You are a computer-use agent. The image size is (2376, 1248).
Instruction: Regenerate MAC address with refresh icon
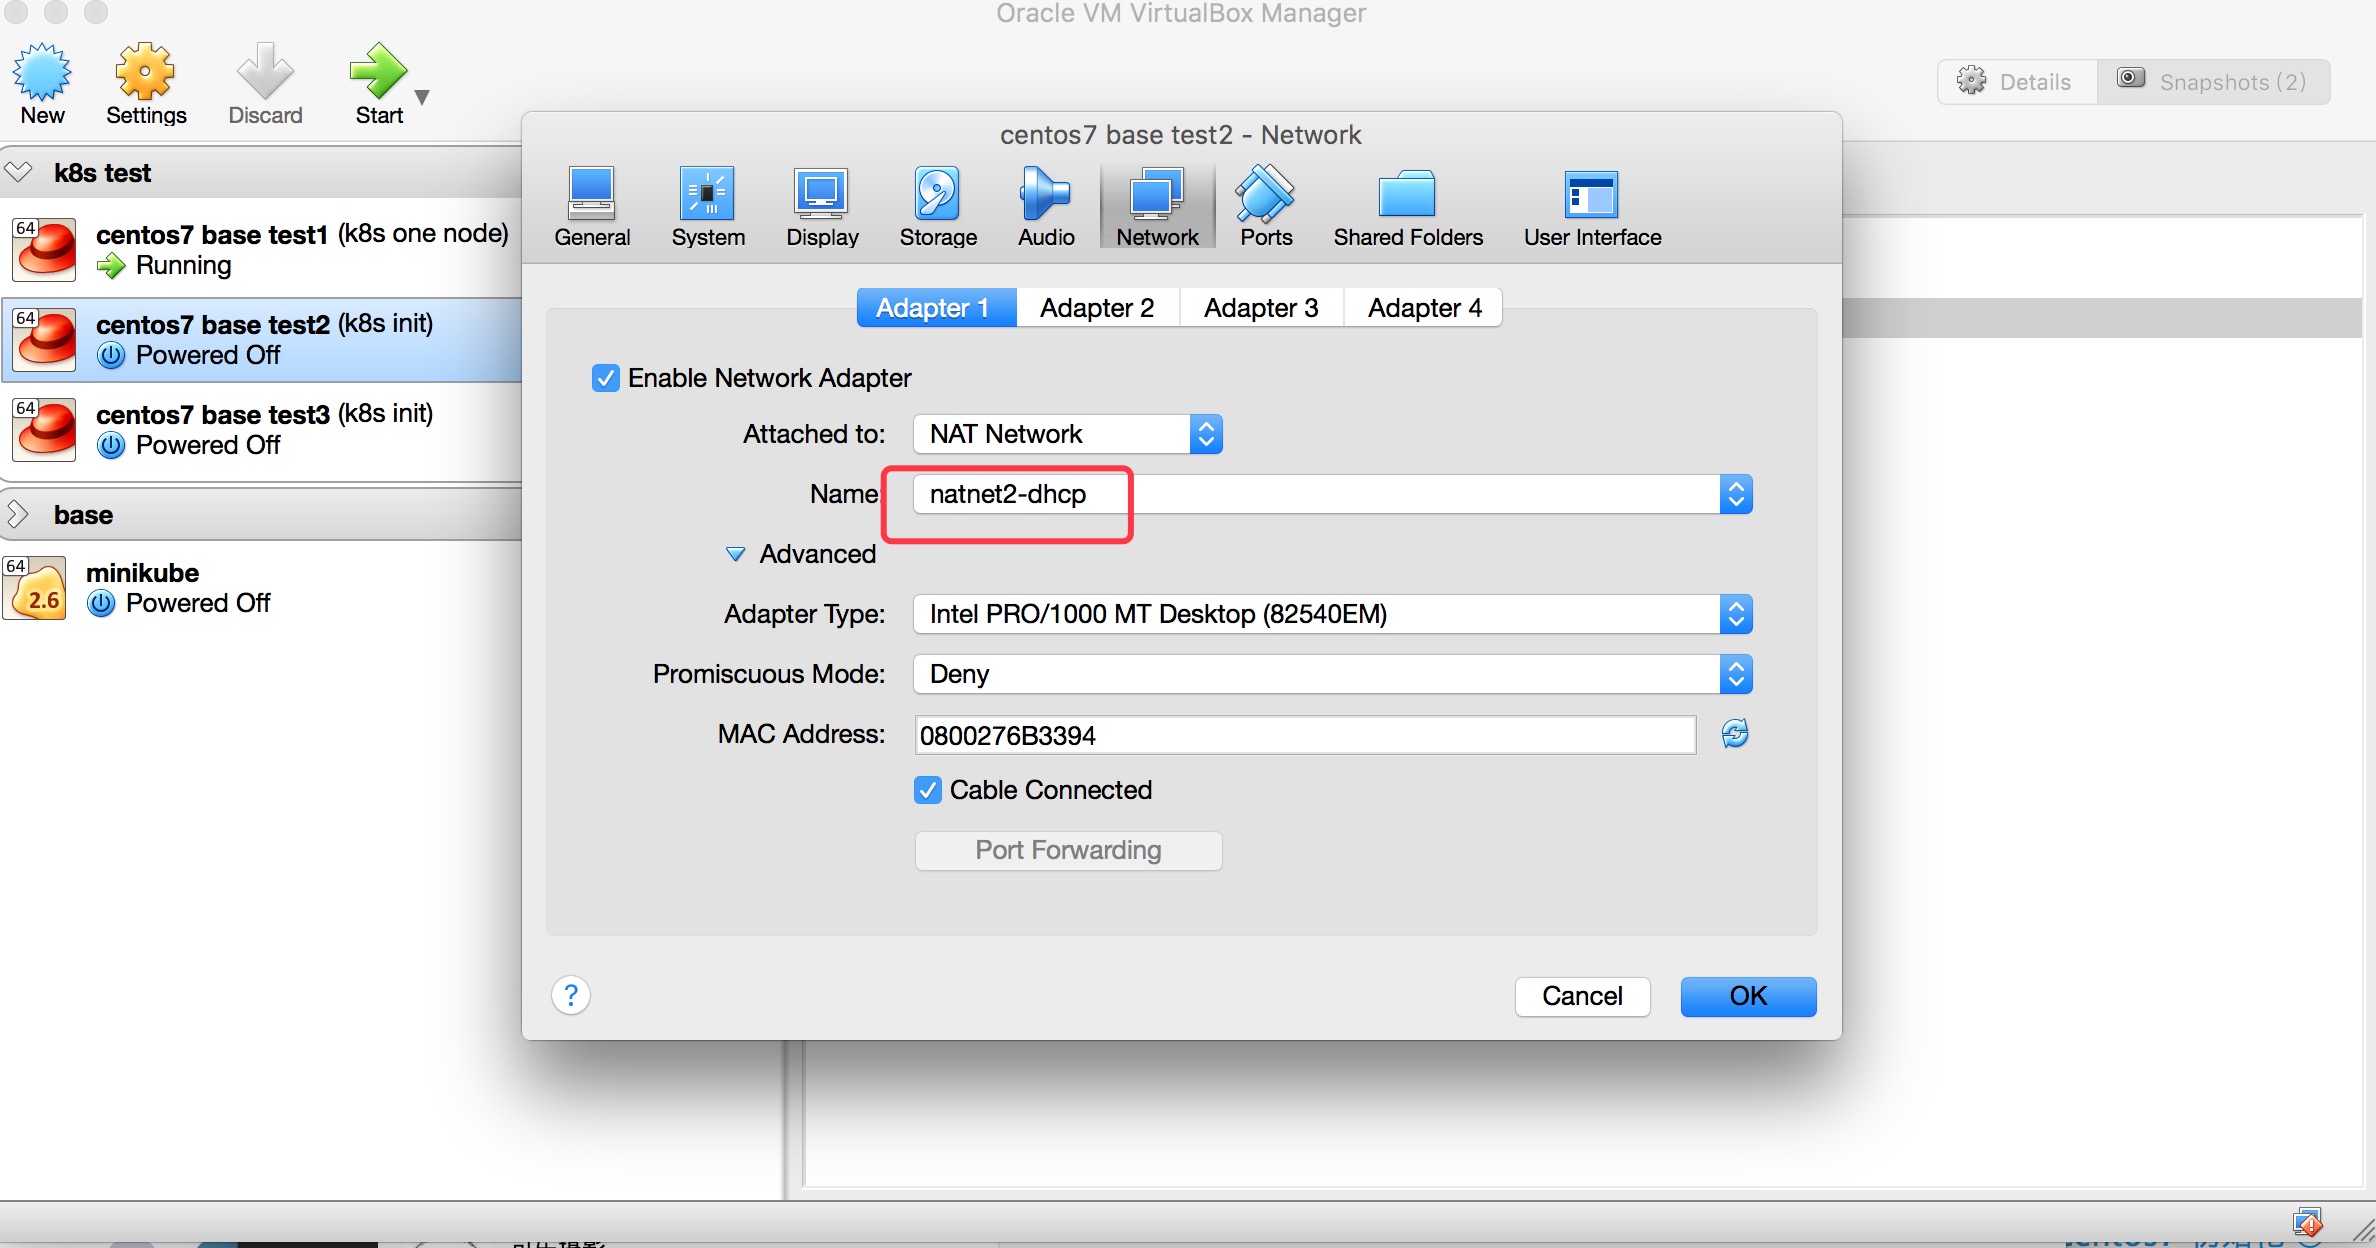coord(1735,734)
